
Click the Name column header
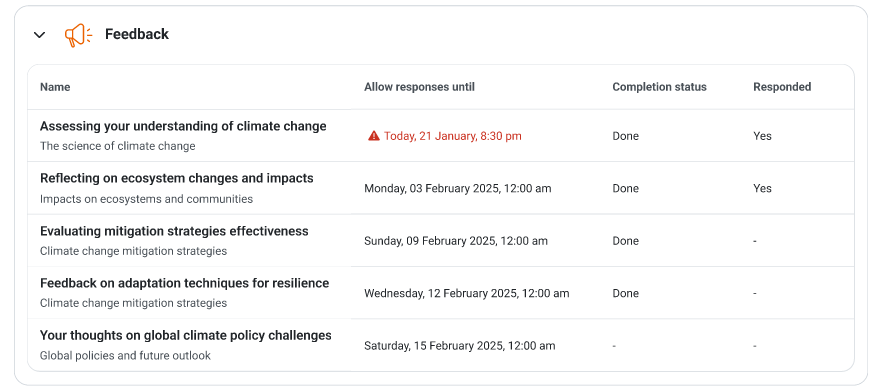click(x=55, y=87)
